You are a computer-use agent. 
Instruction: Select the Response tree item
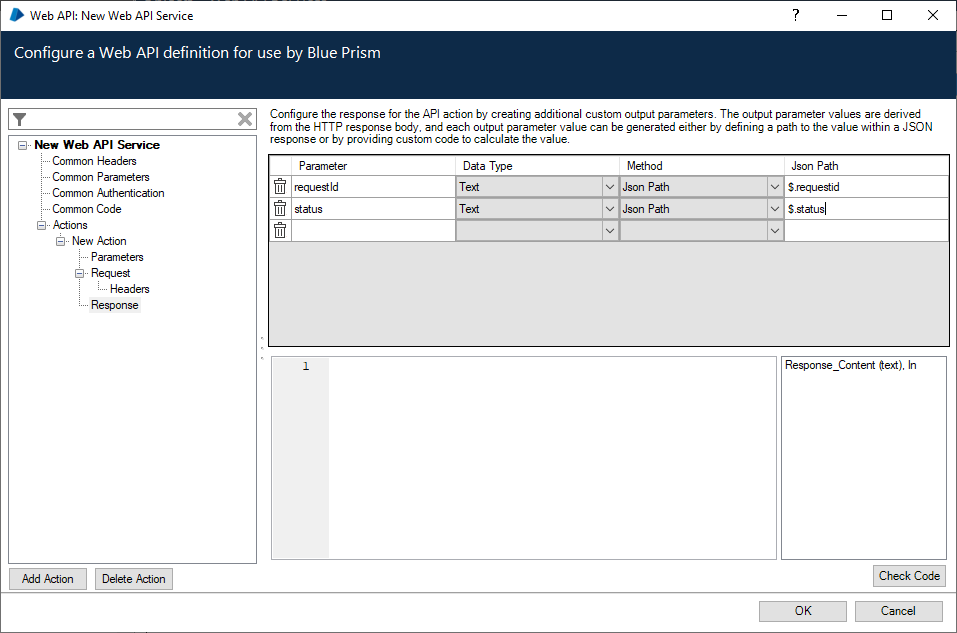[x=115, y=305]
